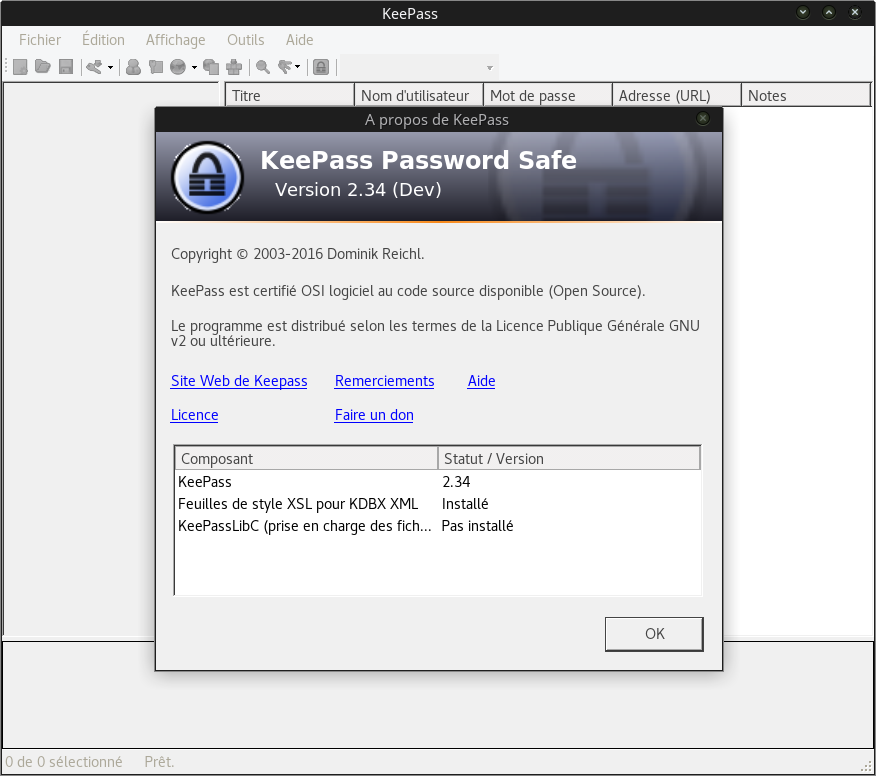The height and width of the screenshot is (776, 876).
Task: Click the Faire un don link
Action: [374, 415]
